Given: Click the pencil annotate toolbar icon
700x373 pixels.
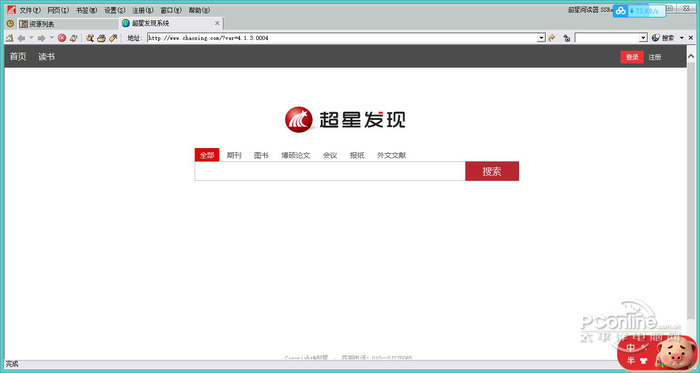Looking at the screenshot, I should coord(113,38).
